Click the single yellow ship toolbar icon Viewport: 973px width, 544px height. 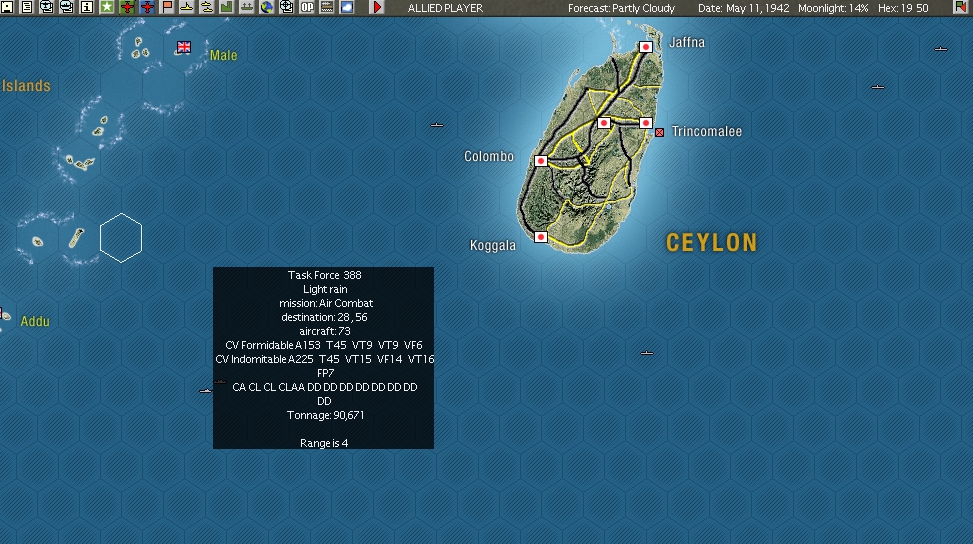[187, 7]
